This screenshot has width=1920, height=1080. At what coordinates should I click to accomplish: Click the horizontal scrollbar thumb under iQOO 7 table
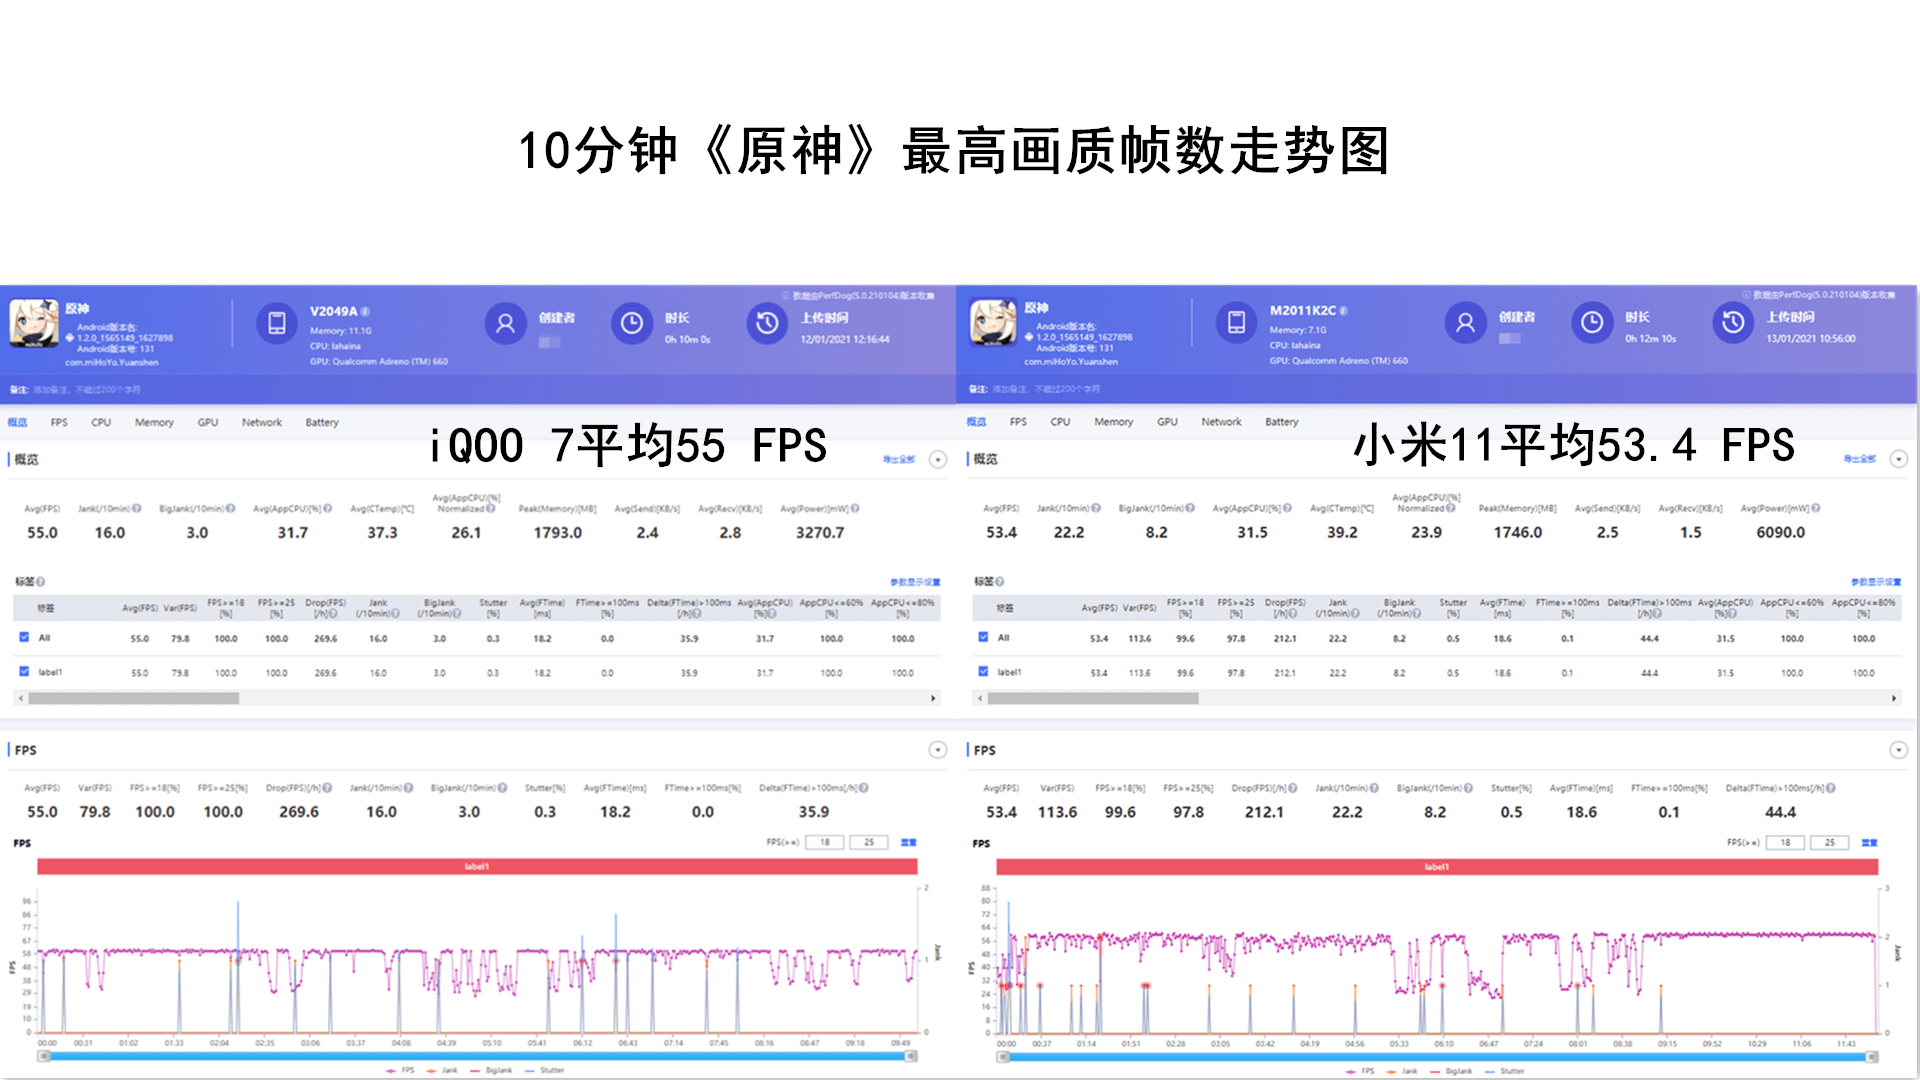(133, 698)
